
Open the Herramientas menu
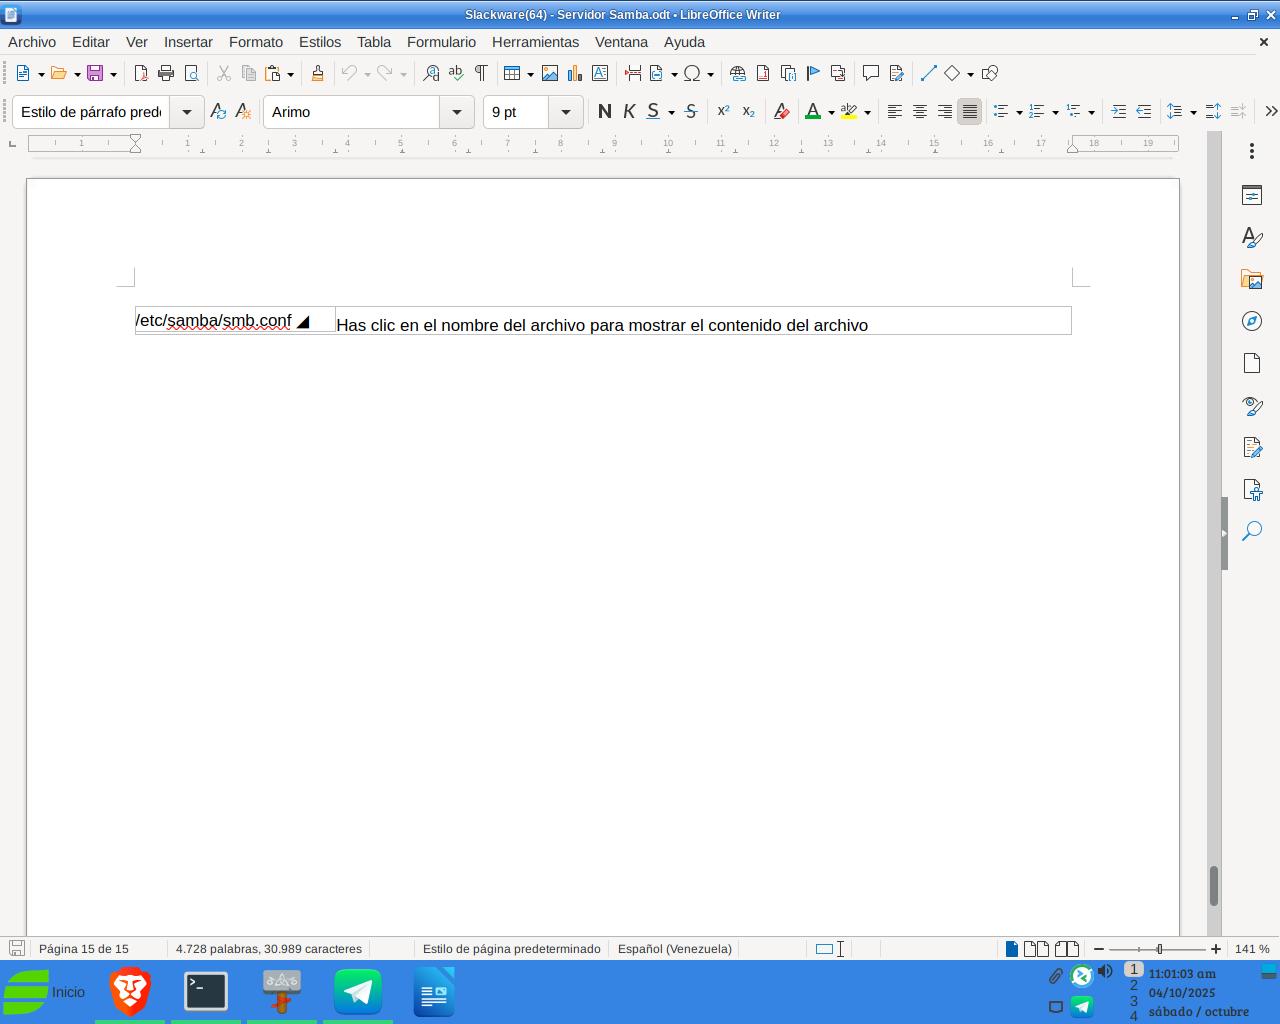(535, 42)
